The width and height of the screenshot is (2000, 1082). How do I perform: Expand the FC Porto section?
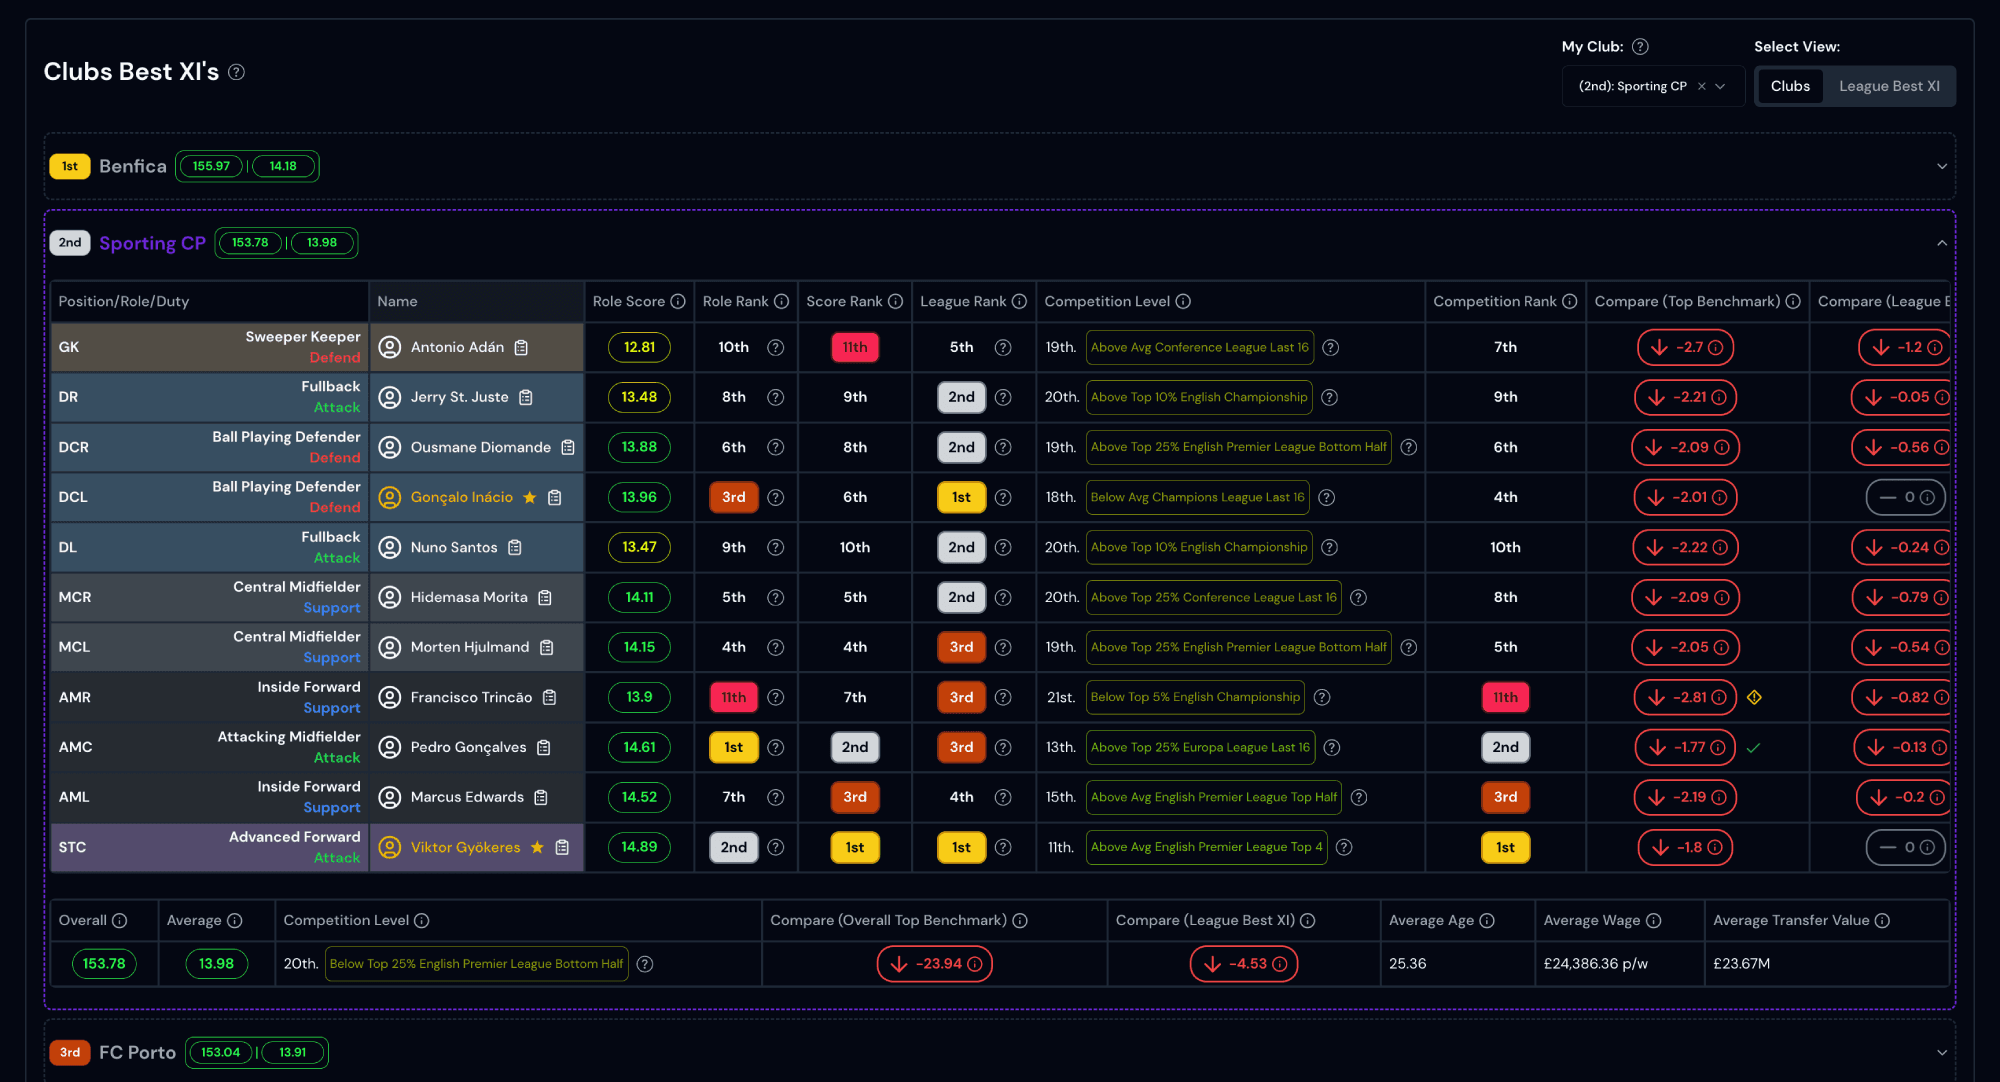(1942, 1052)
